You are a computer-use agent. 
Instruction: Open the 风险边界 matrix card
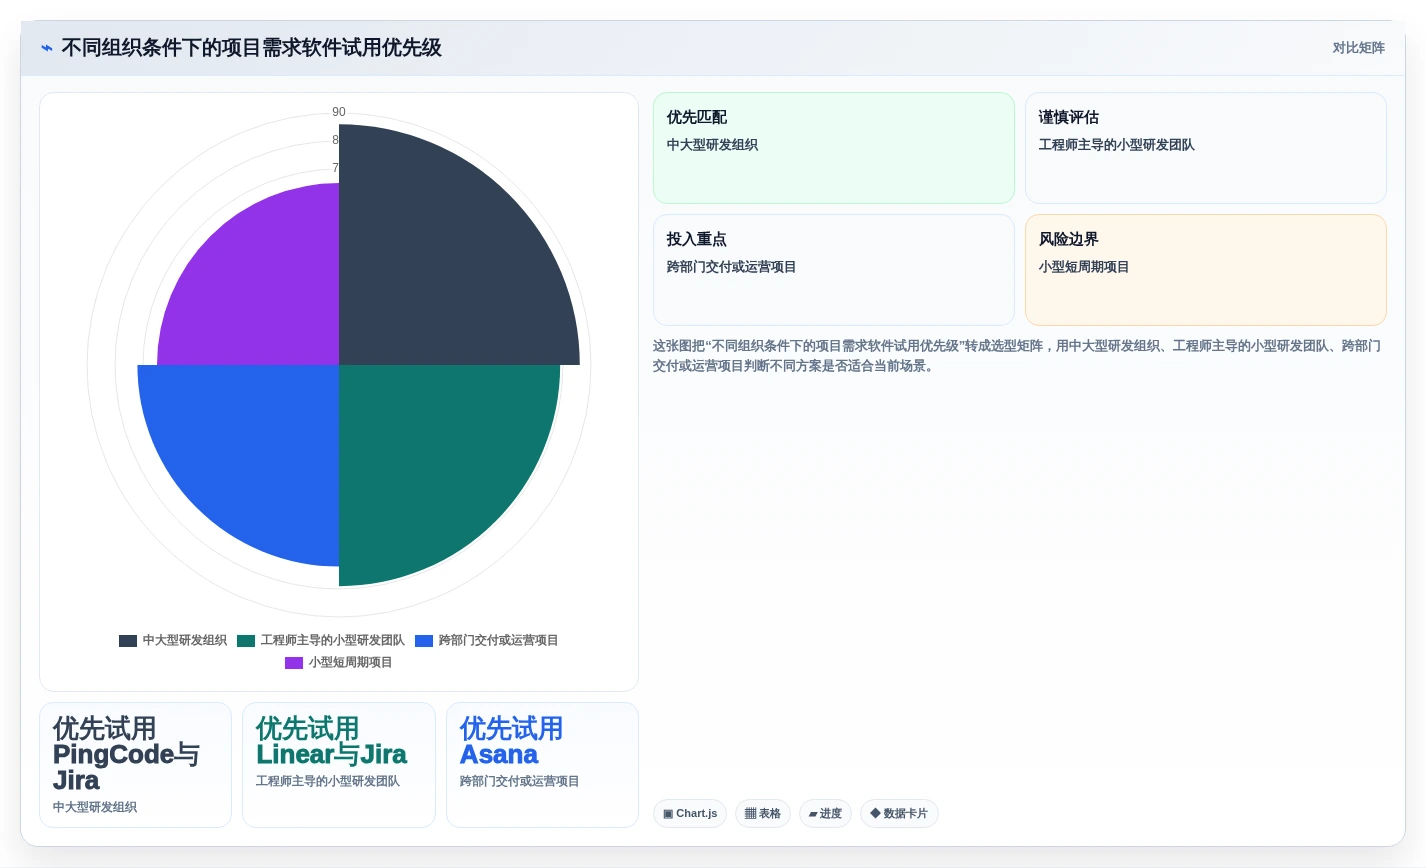pyautogui.click(x=1206, y=270)
